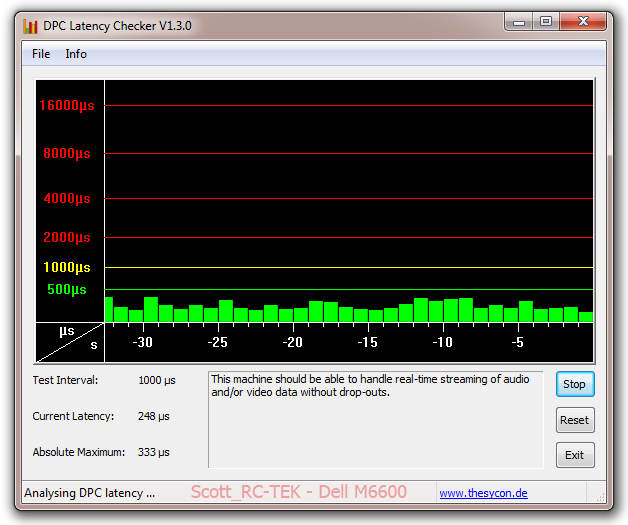628x525 pixels.
Task: Click the Test Interval label
Action: click(x=65, y=380)
